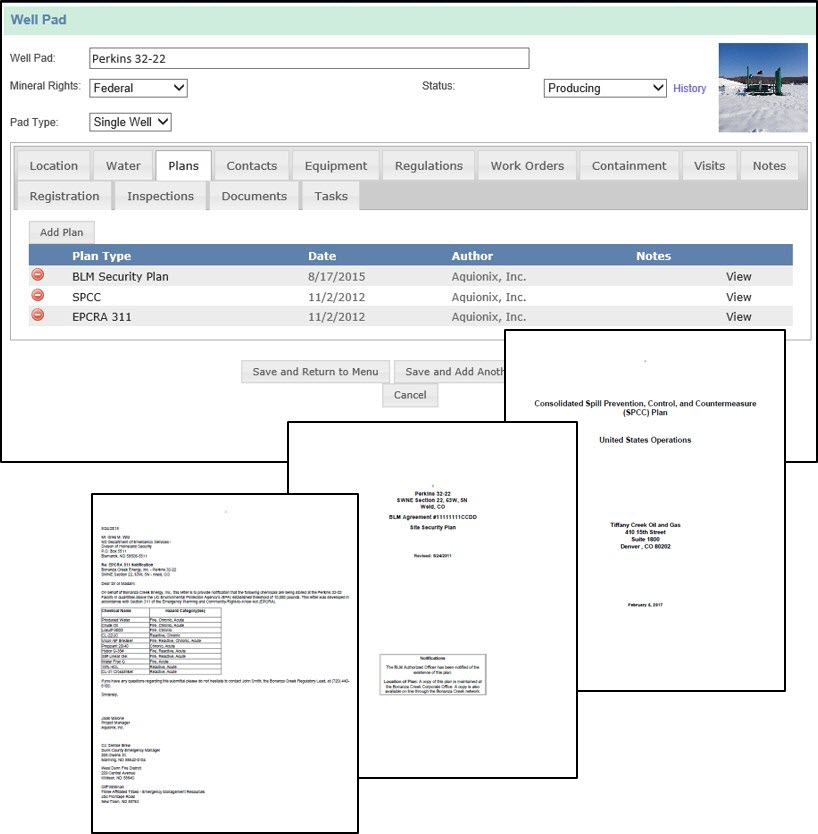
Task: View the BLM Security Plan document
Action: 739,277
